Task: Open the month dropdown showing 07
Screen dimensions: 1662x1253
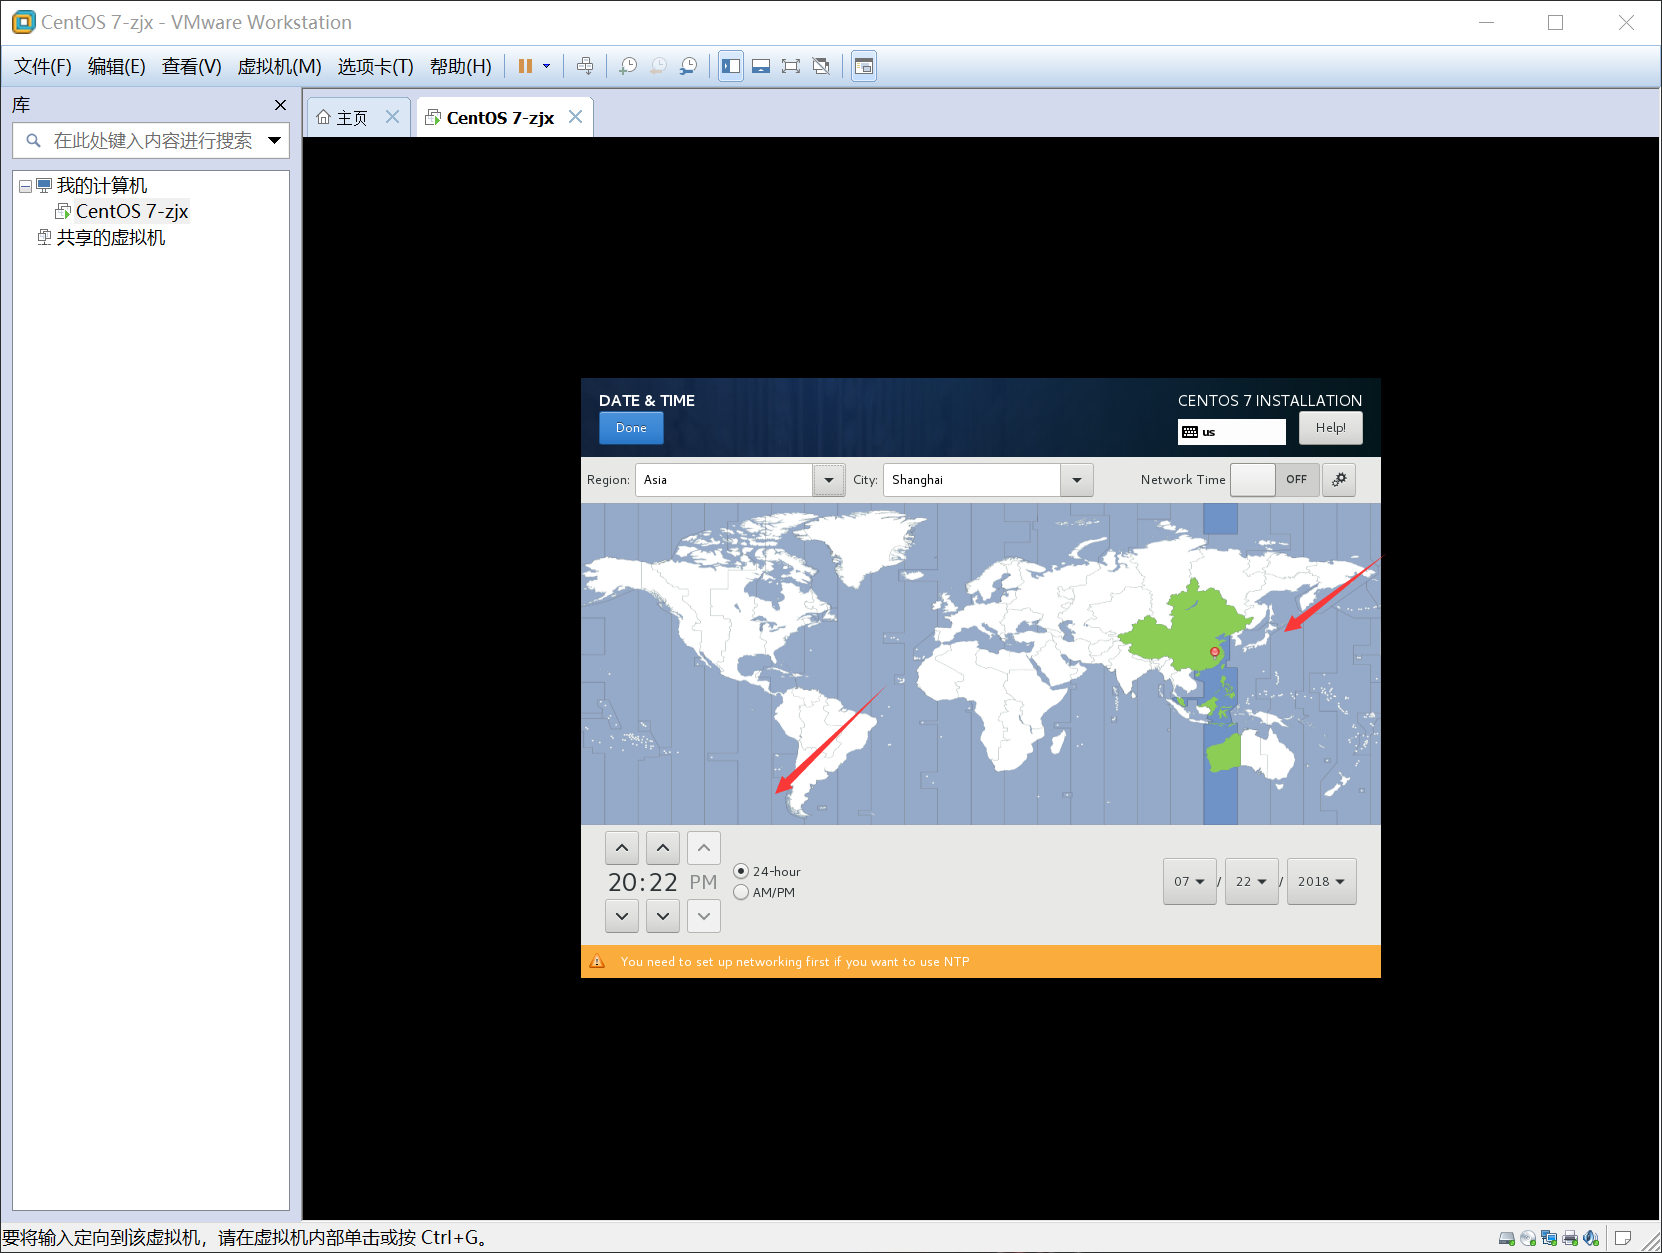Action: pyautogui.click(x=1190, y=882)
